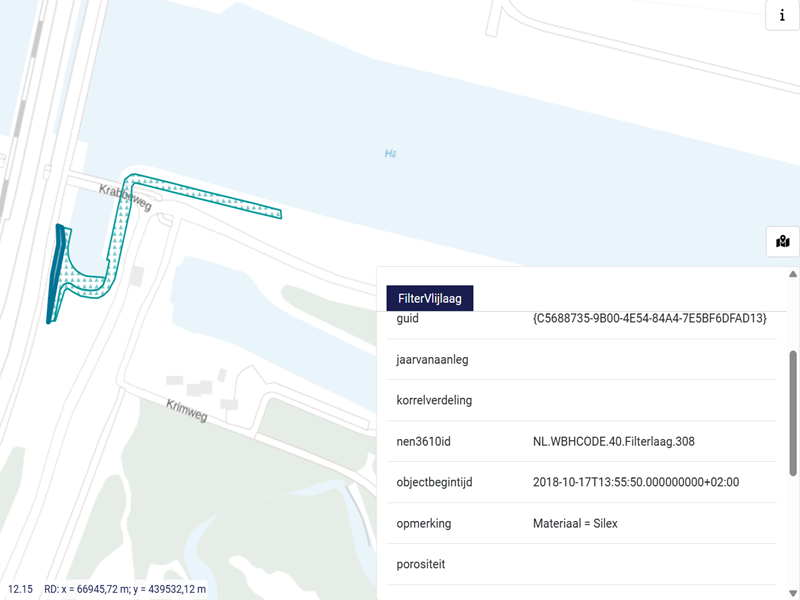Click the jaarvanaanleg row
The width and height of the screenshot is (800, 600).
point(434,359)
